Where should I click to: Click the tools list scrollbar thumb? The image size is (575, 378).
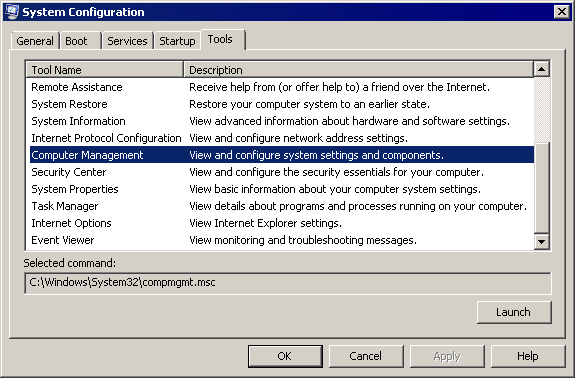[542, 188]
